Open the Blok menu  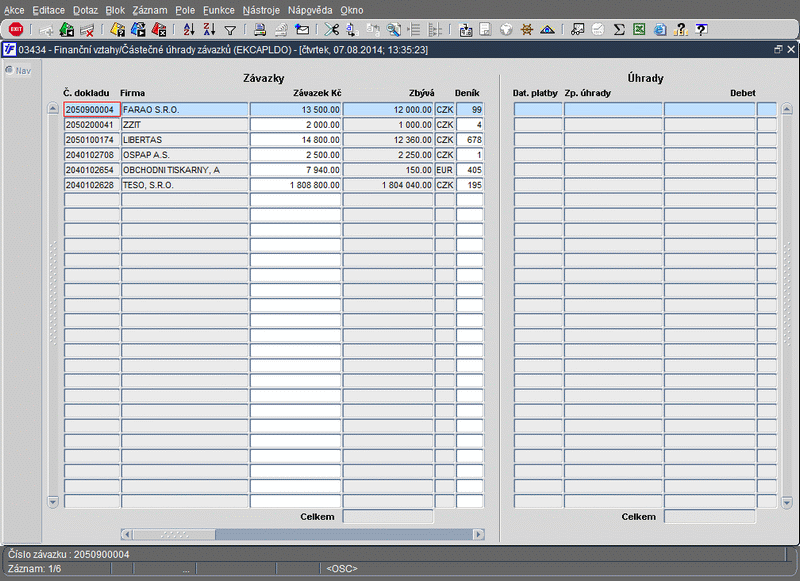pos(115,10)
